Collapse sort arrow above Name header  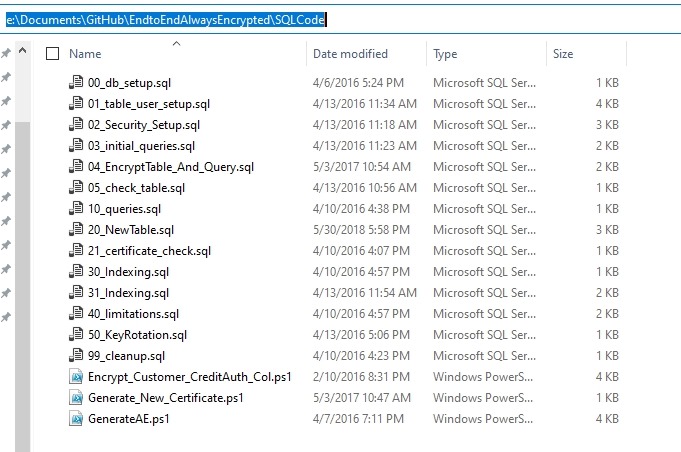click(177, 43)
